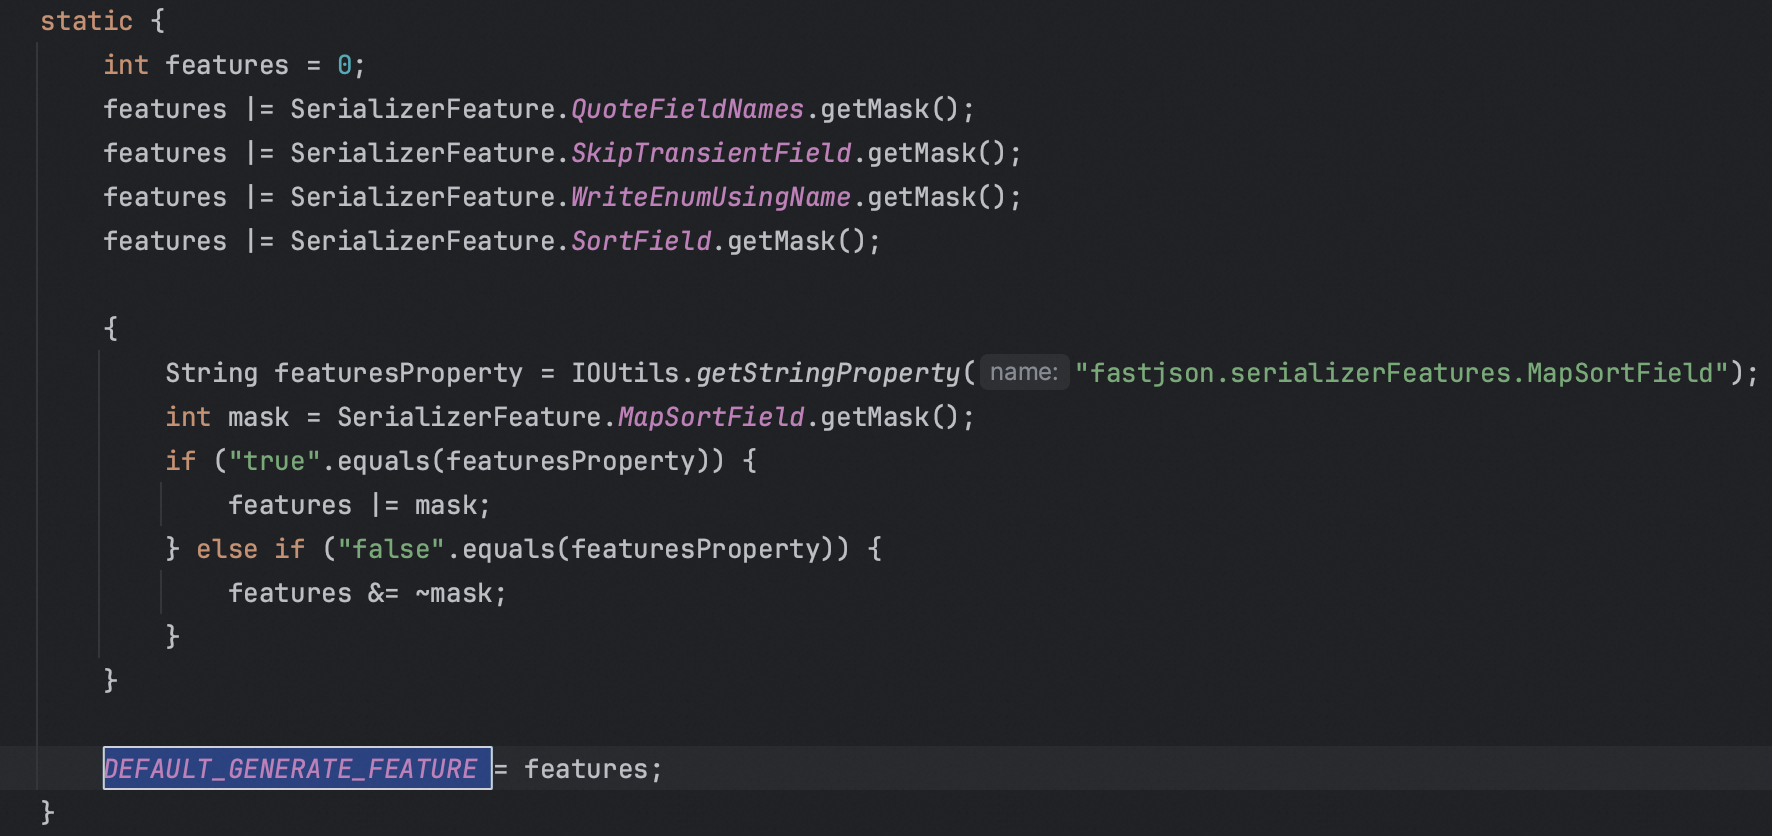Click the opening brace of the inner block
Screen dimensions: 1772x836
[111, 328]
